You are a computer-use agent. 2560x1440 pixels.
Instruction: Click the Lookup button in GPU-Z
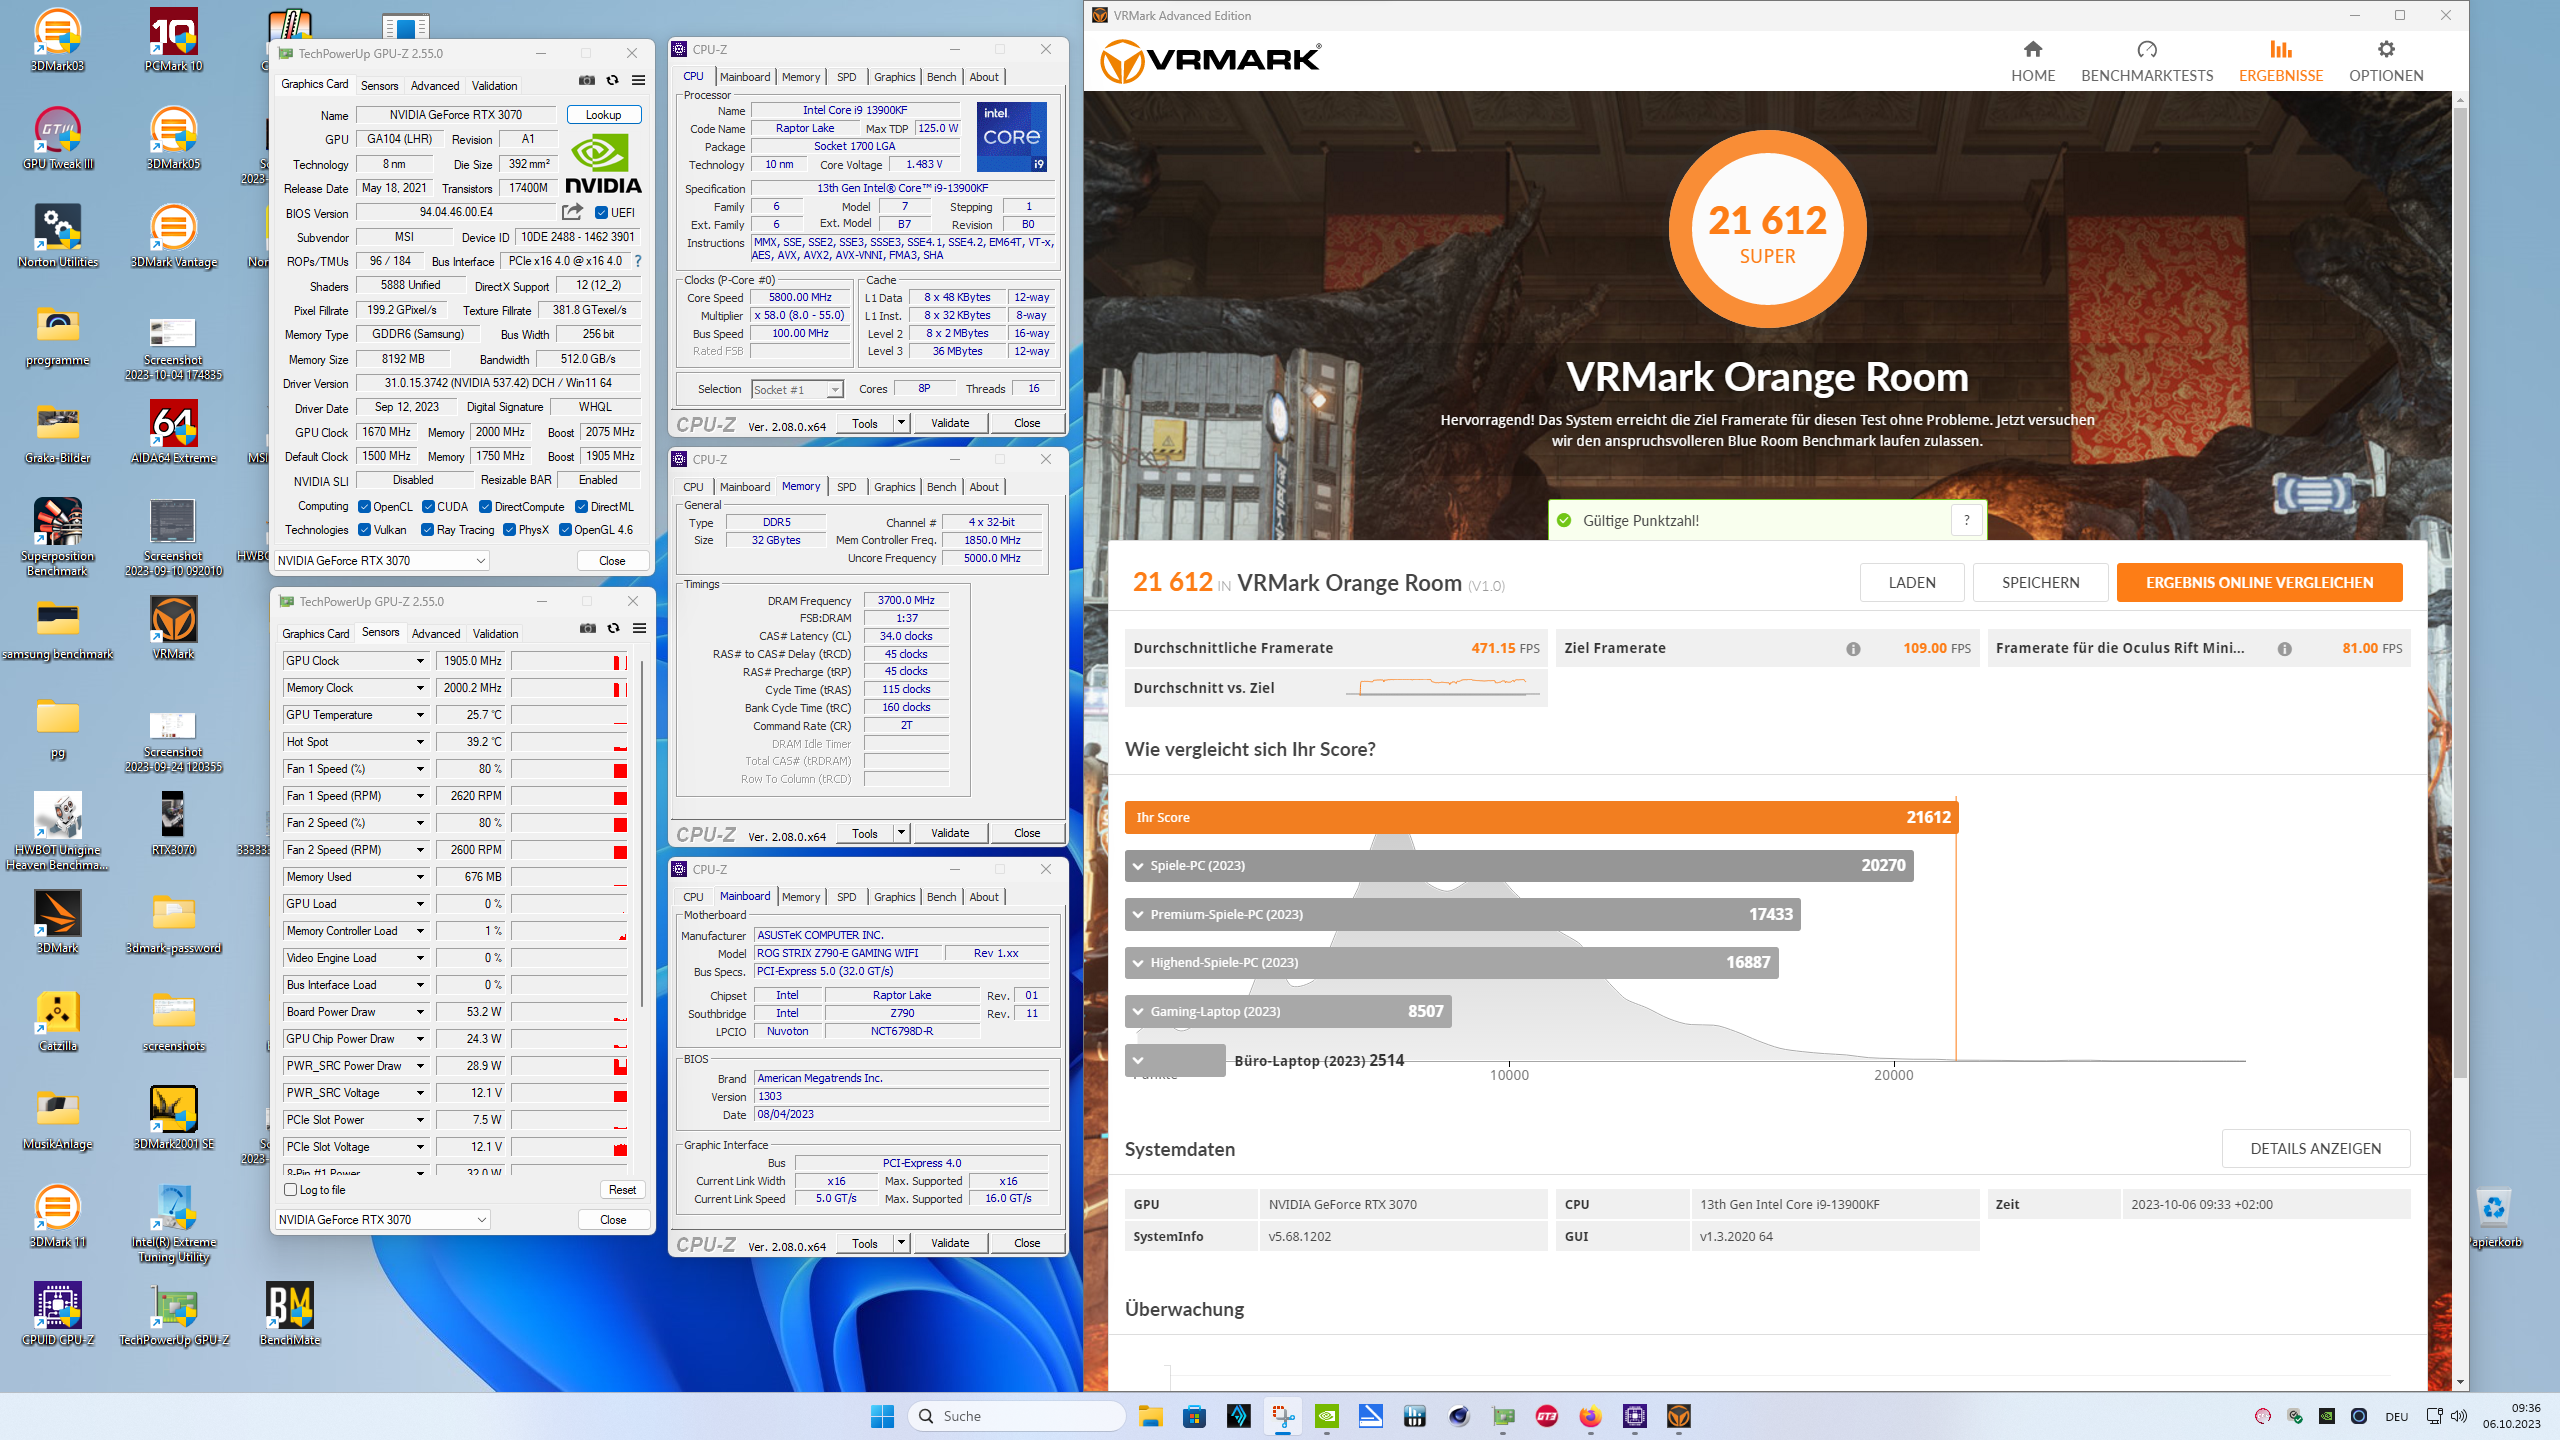[603, 114]
